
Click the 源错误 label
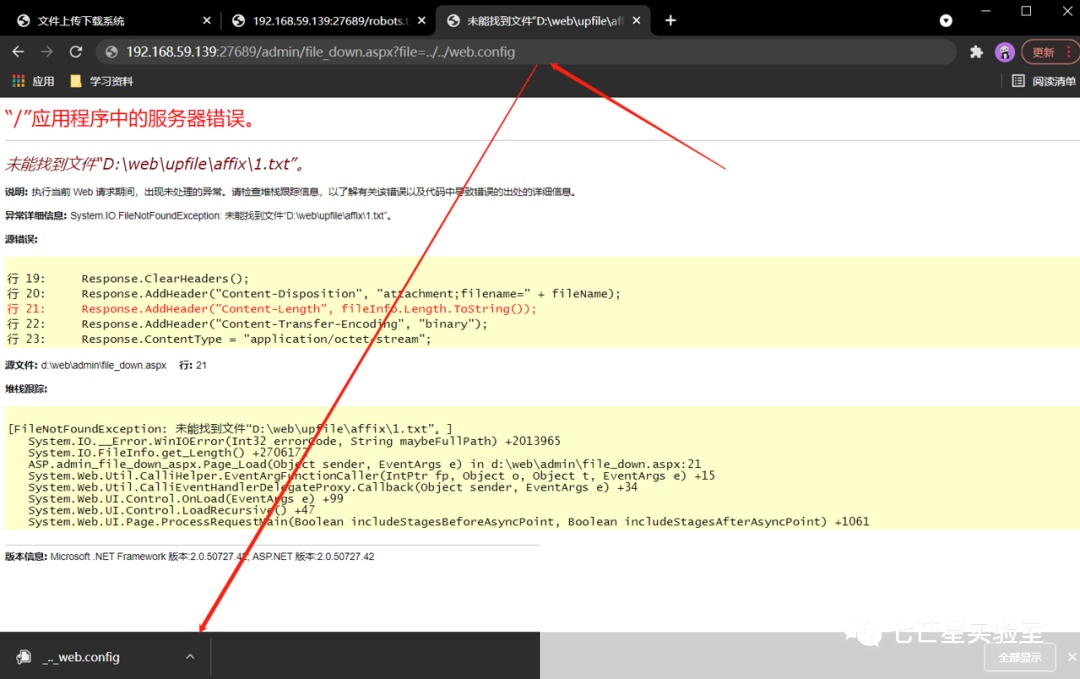[x=21, y=240]
